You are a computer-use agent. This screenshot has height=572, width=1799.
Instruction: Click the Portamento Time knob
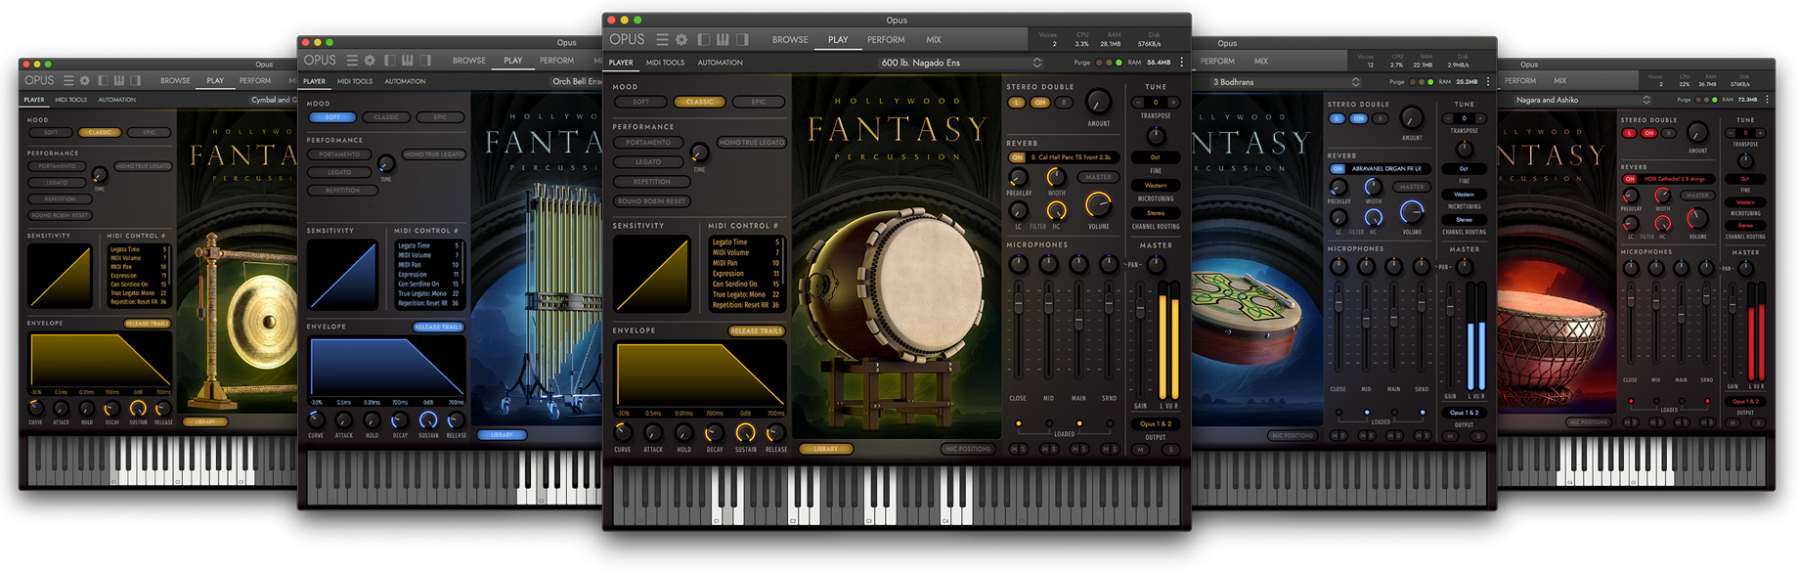coord(699,152)
